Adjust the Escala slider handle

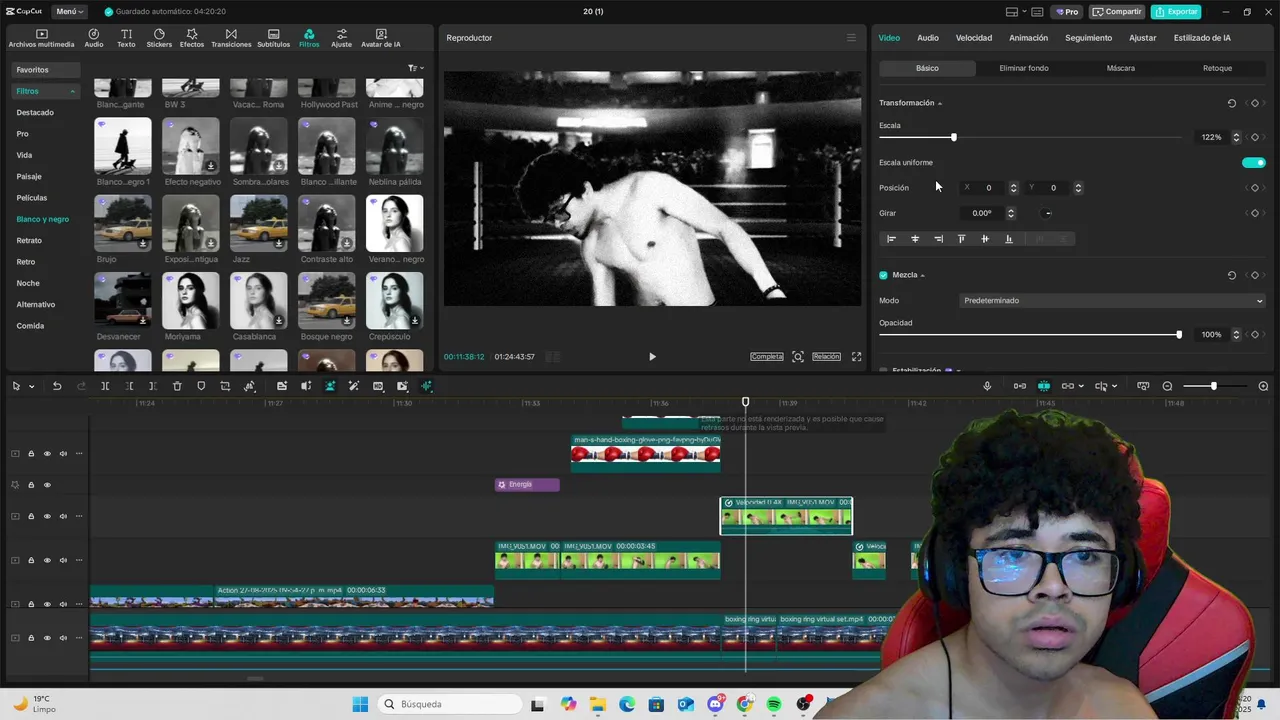[x=953, y=137]
